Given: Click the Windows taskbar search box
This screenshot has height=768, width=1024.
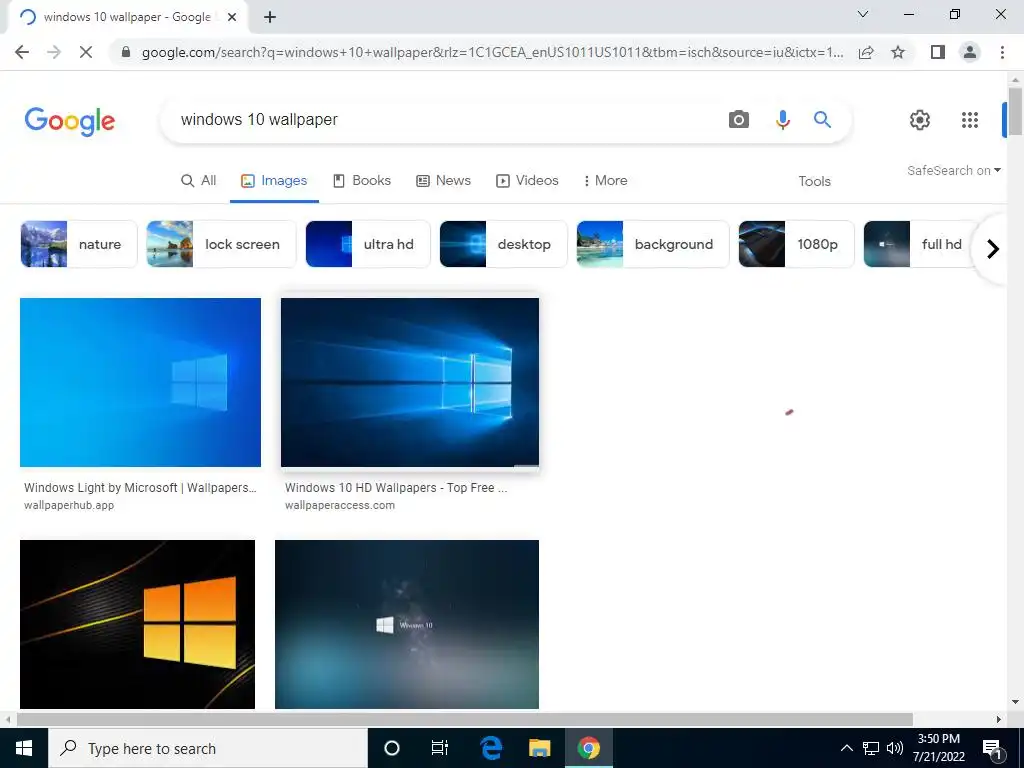Looking at the screenshot, I should click(208, 748).
